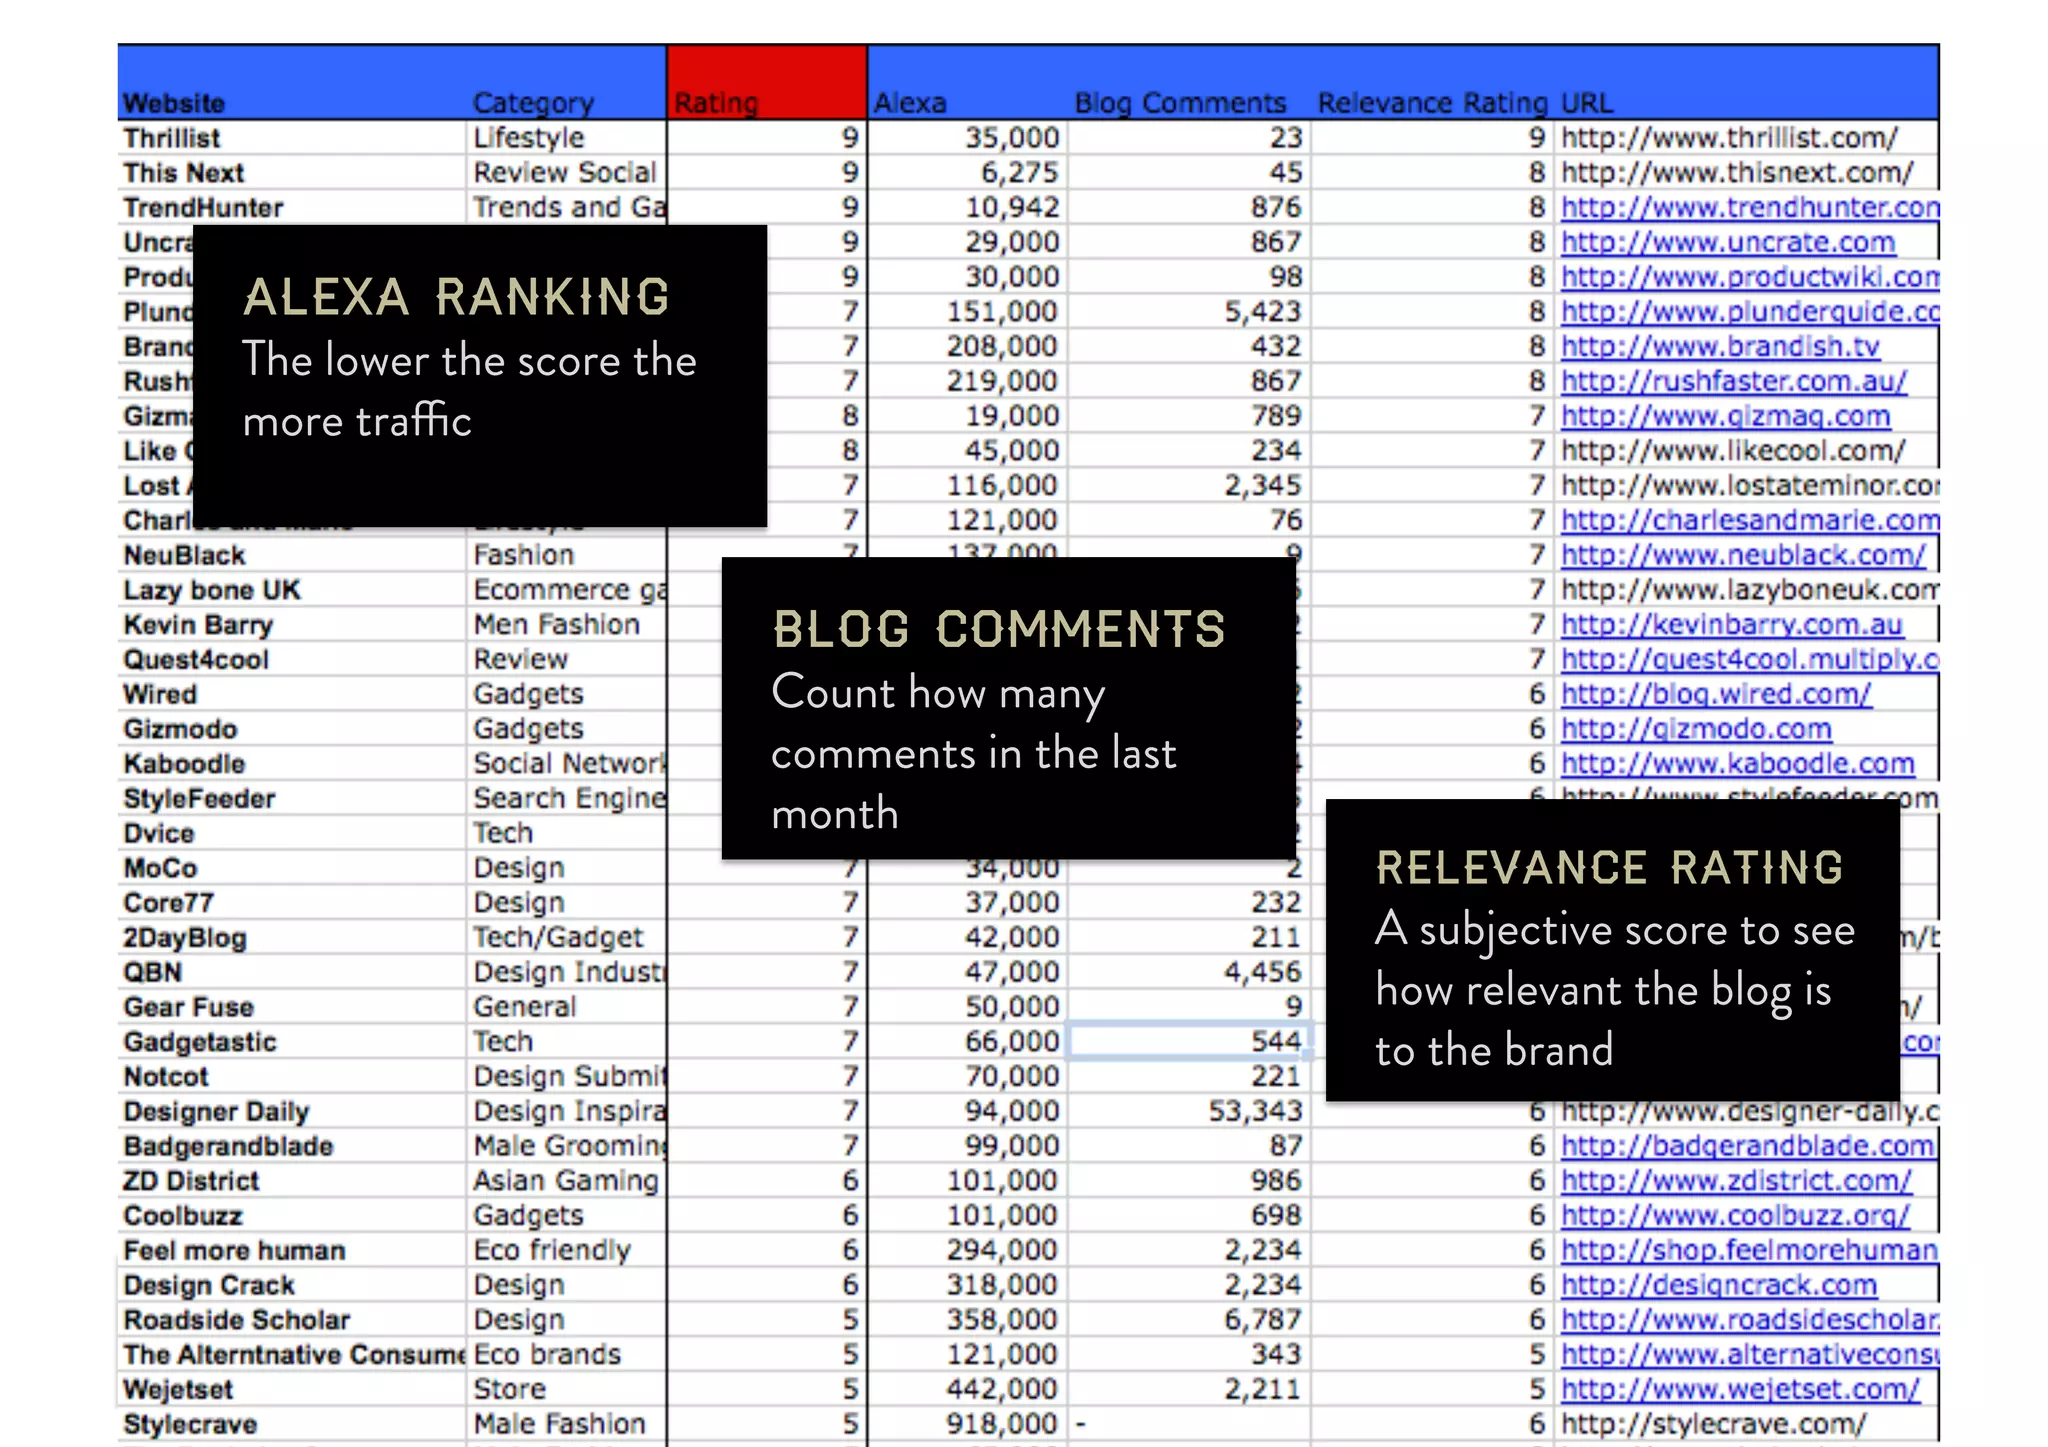Screen dimensions: 2048x1447
Task: Click the badgerandblade.com link
Action: click(1747, 1146)
